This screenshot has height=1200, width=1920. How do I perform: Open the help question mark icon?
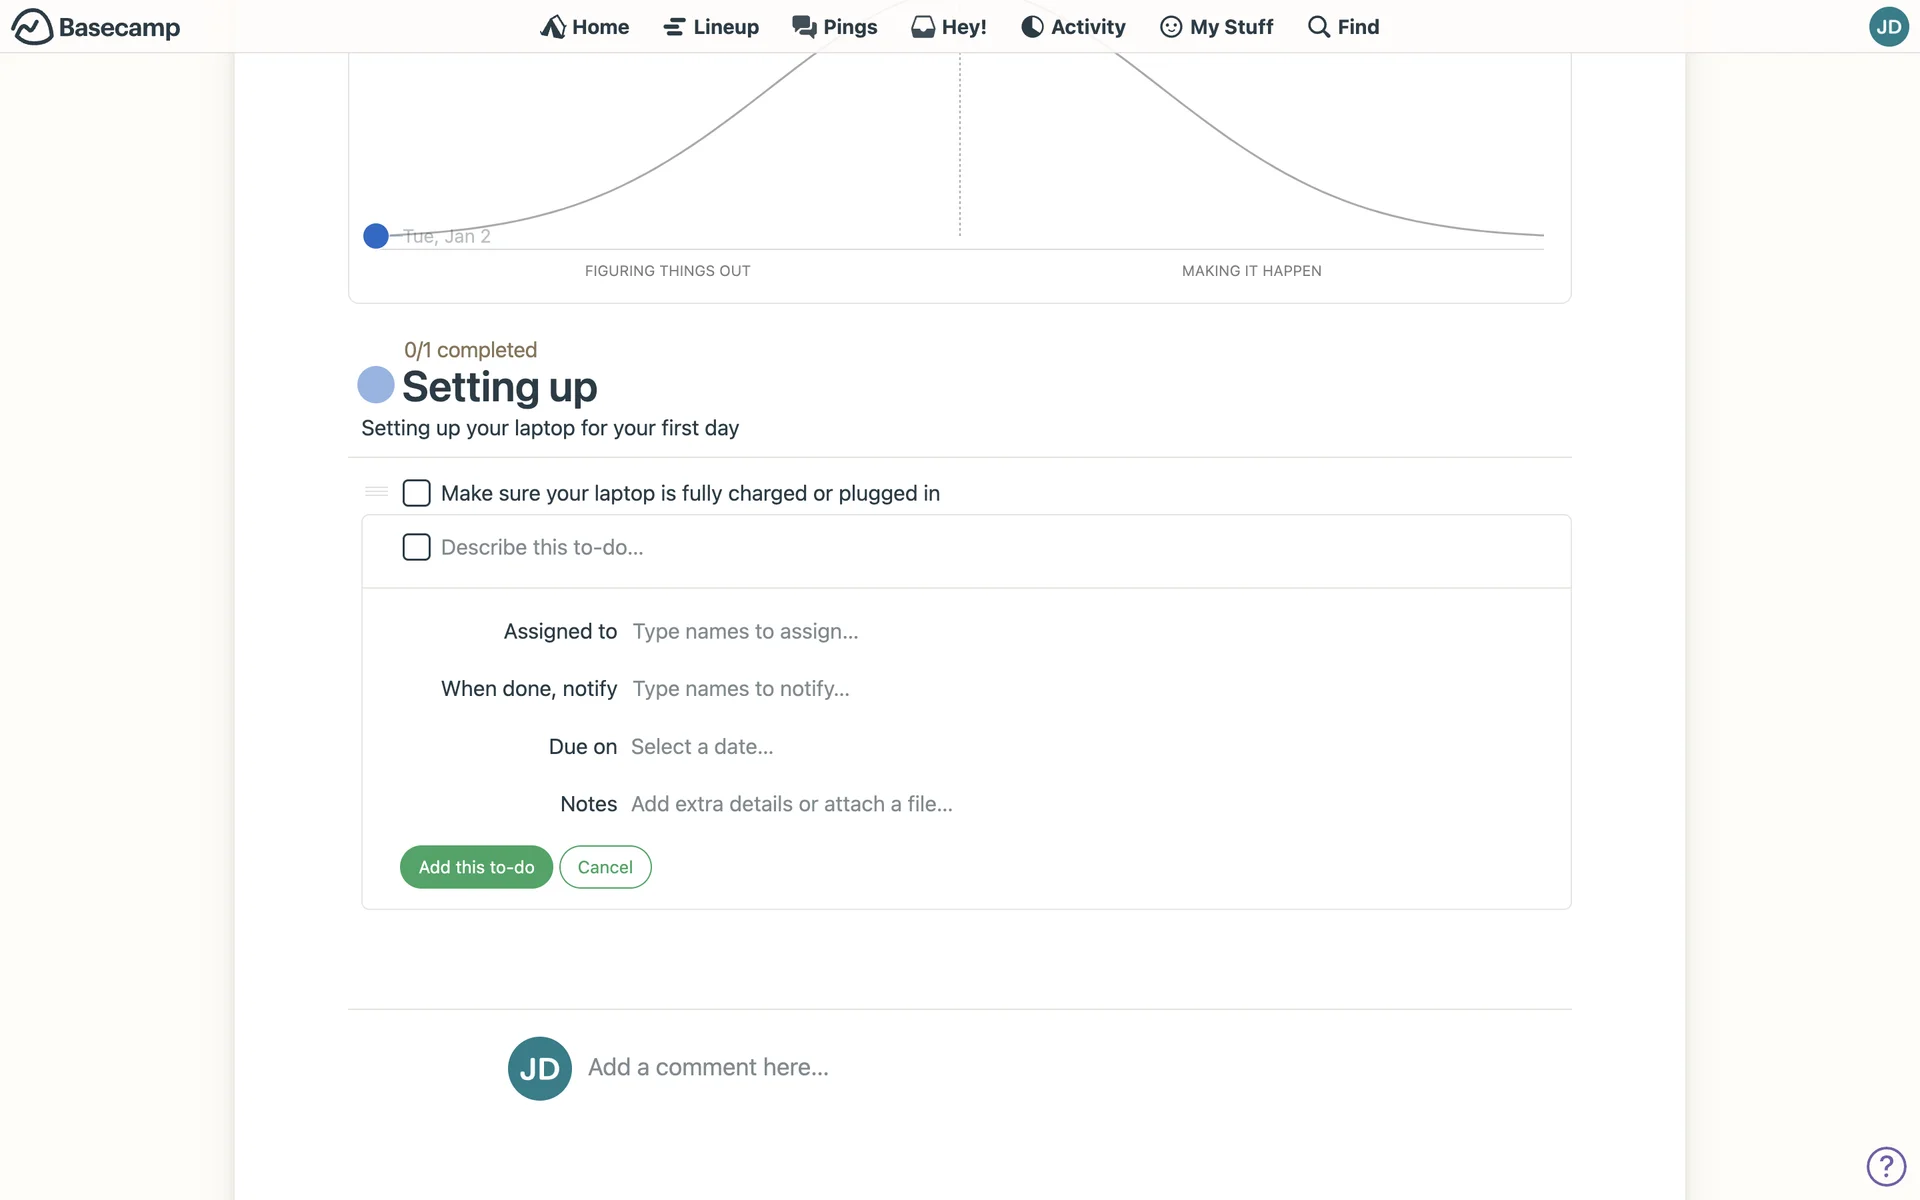pyautogui.click(x=1886, y=1166)
